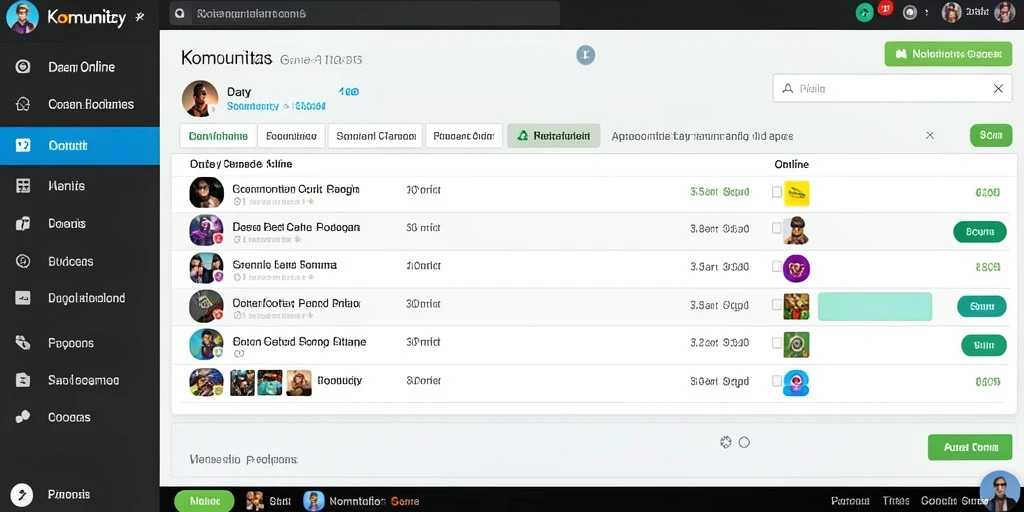Click the star icon beside Komunitzy logo
The width and height of the screenshot is (1024, 512).
[139, 18]
